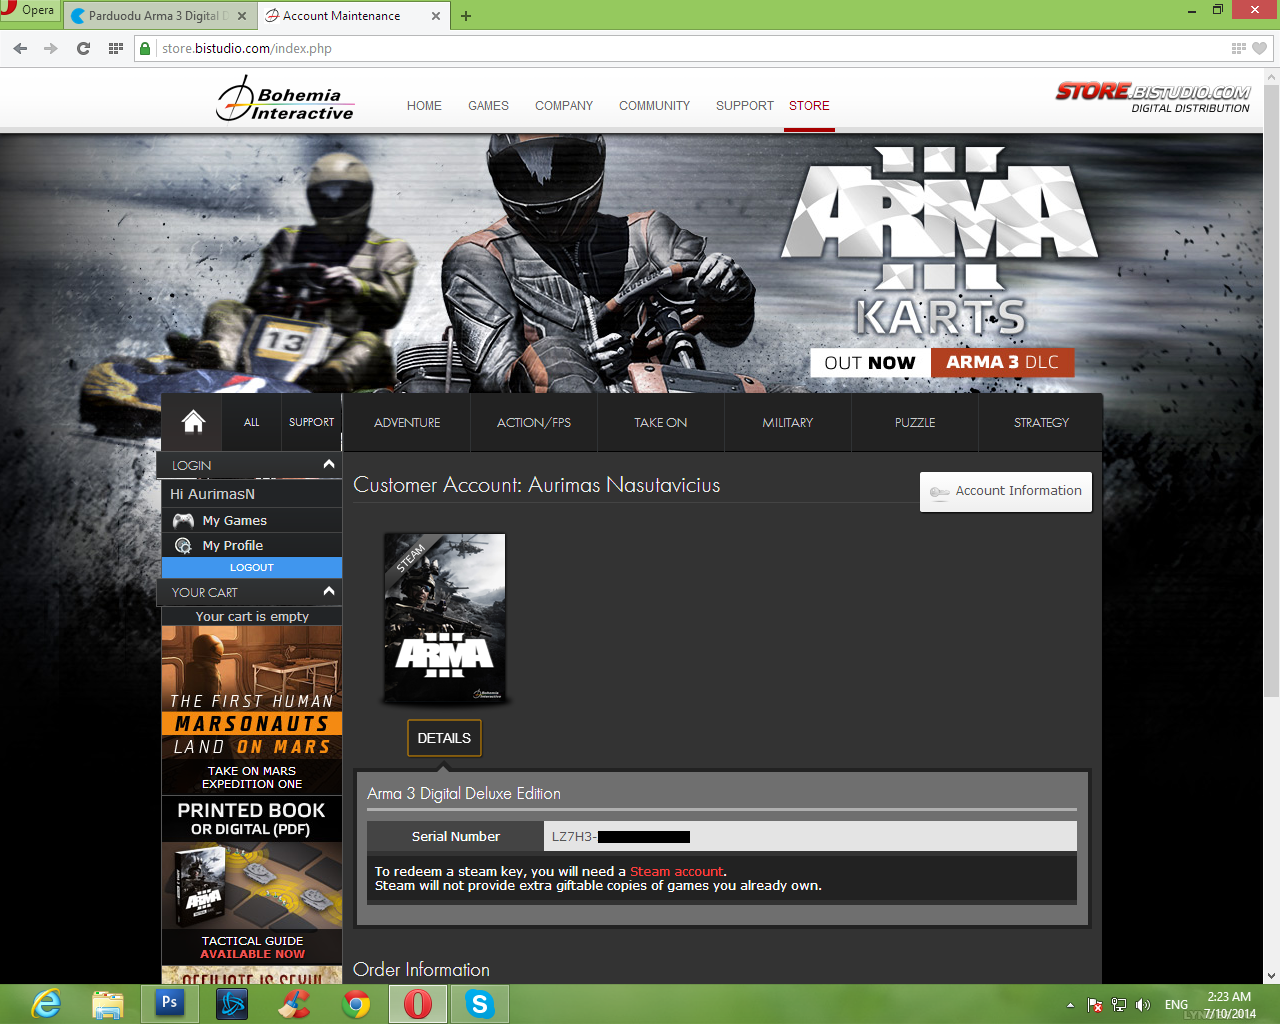The width and height of the screenshot is (1280, 1024).
Task: Launch Skype from the taskbar
Action: tap(480, 1003)
